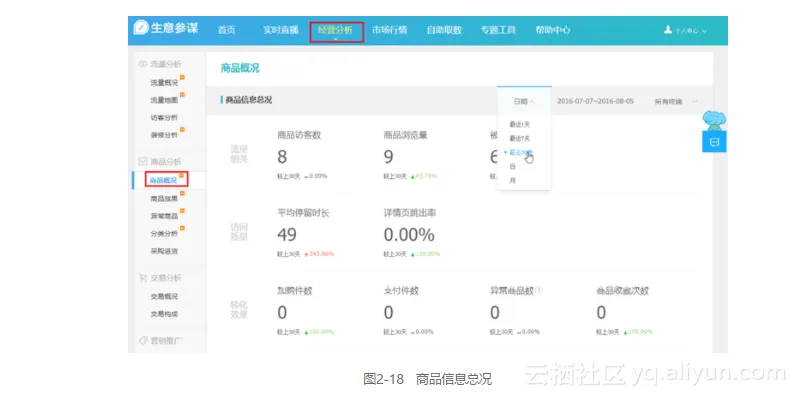Open 访客分析 in the sidebar

pos(164,117)
